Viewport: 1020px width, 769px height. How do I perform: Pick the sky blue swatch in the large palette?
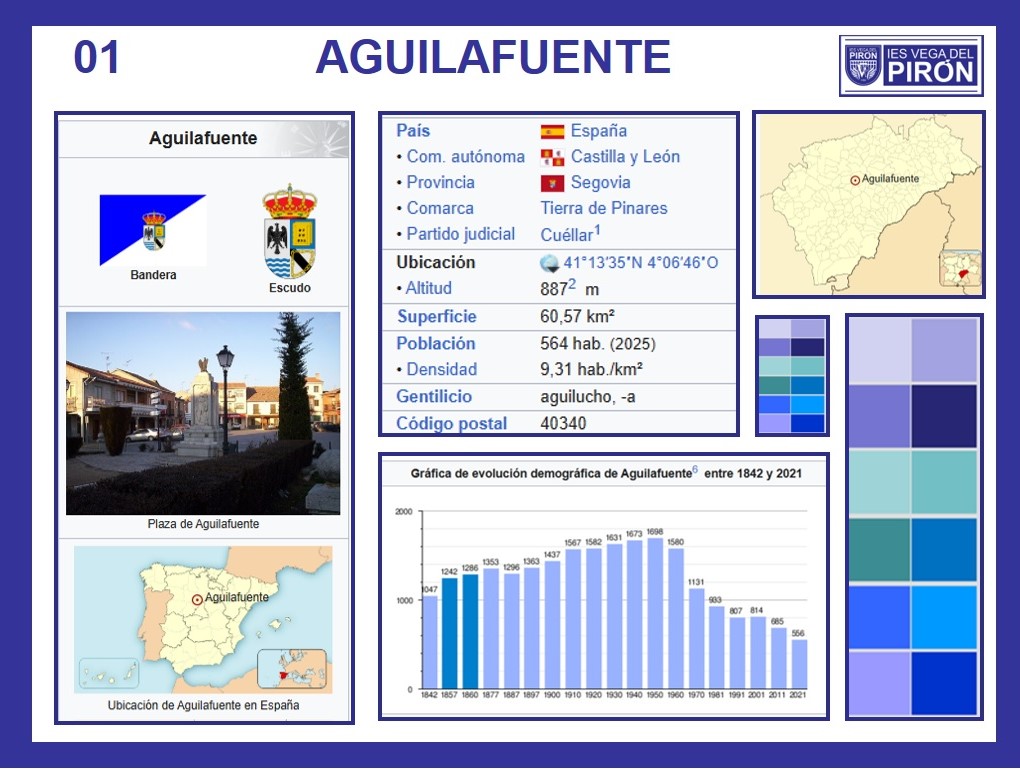(x=944, y=617)
